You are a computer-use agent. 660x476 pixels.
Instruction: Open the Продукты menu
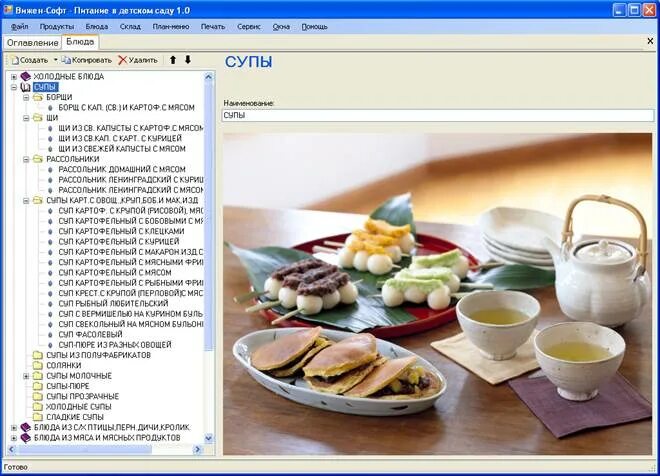(57, 27)
